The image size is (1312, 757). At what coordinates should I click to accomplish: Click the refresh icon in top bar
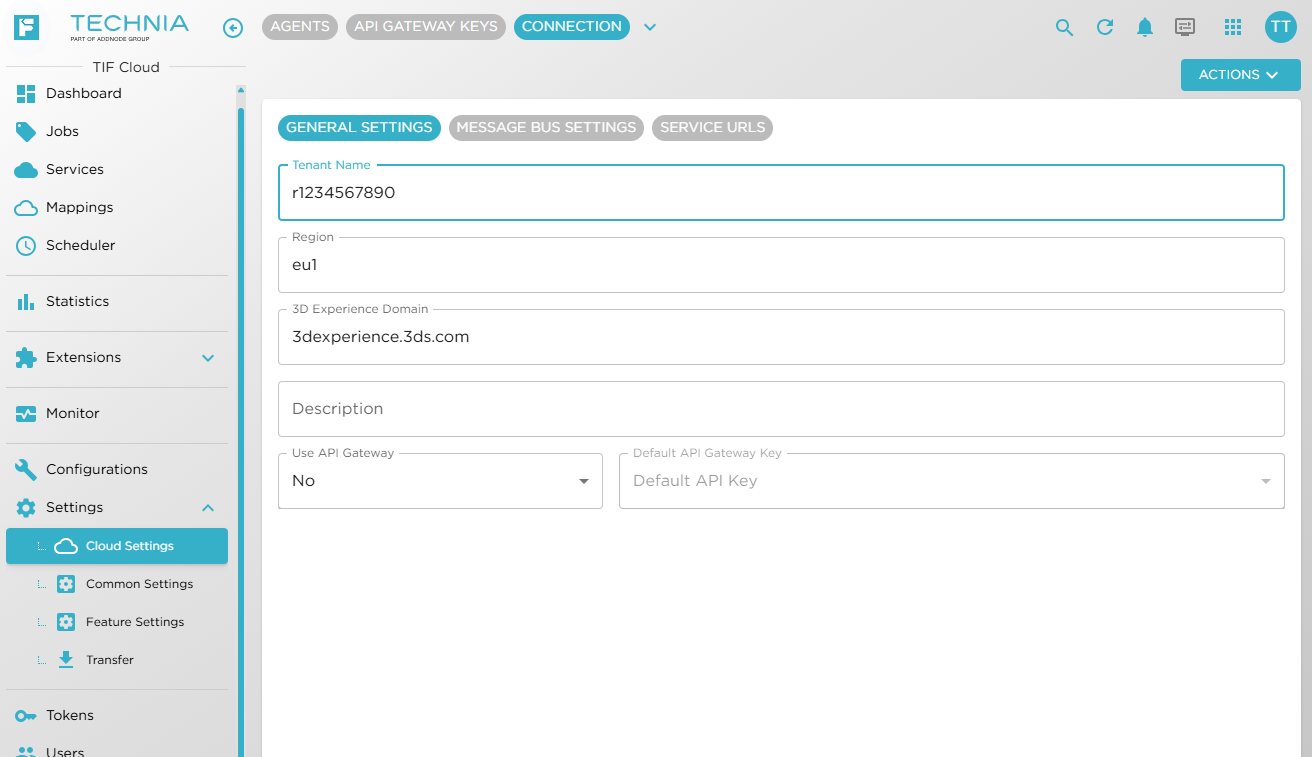[x=1105, y=27]
